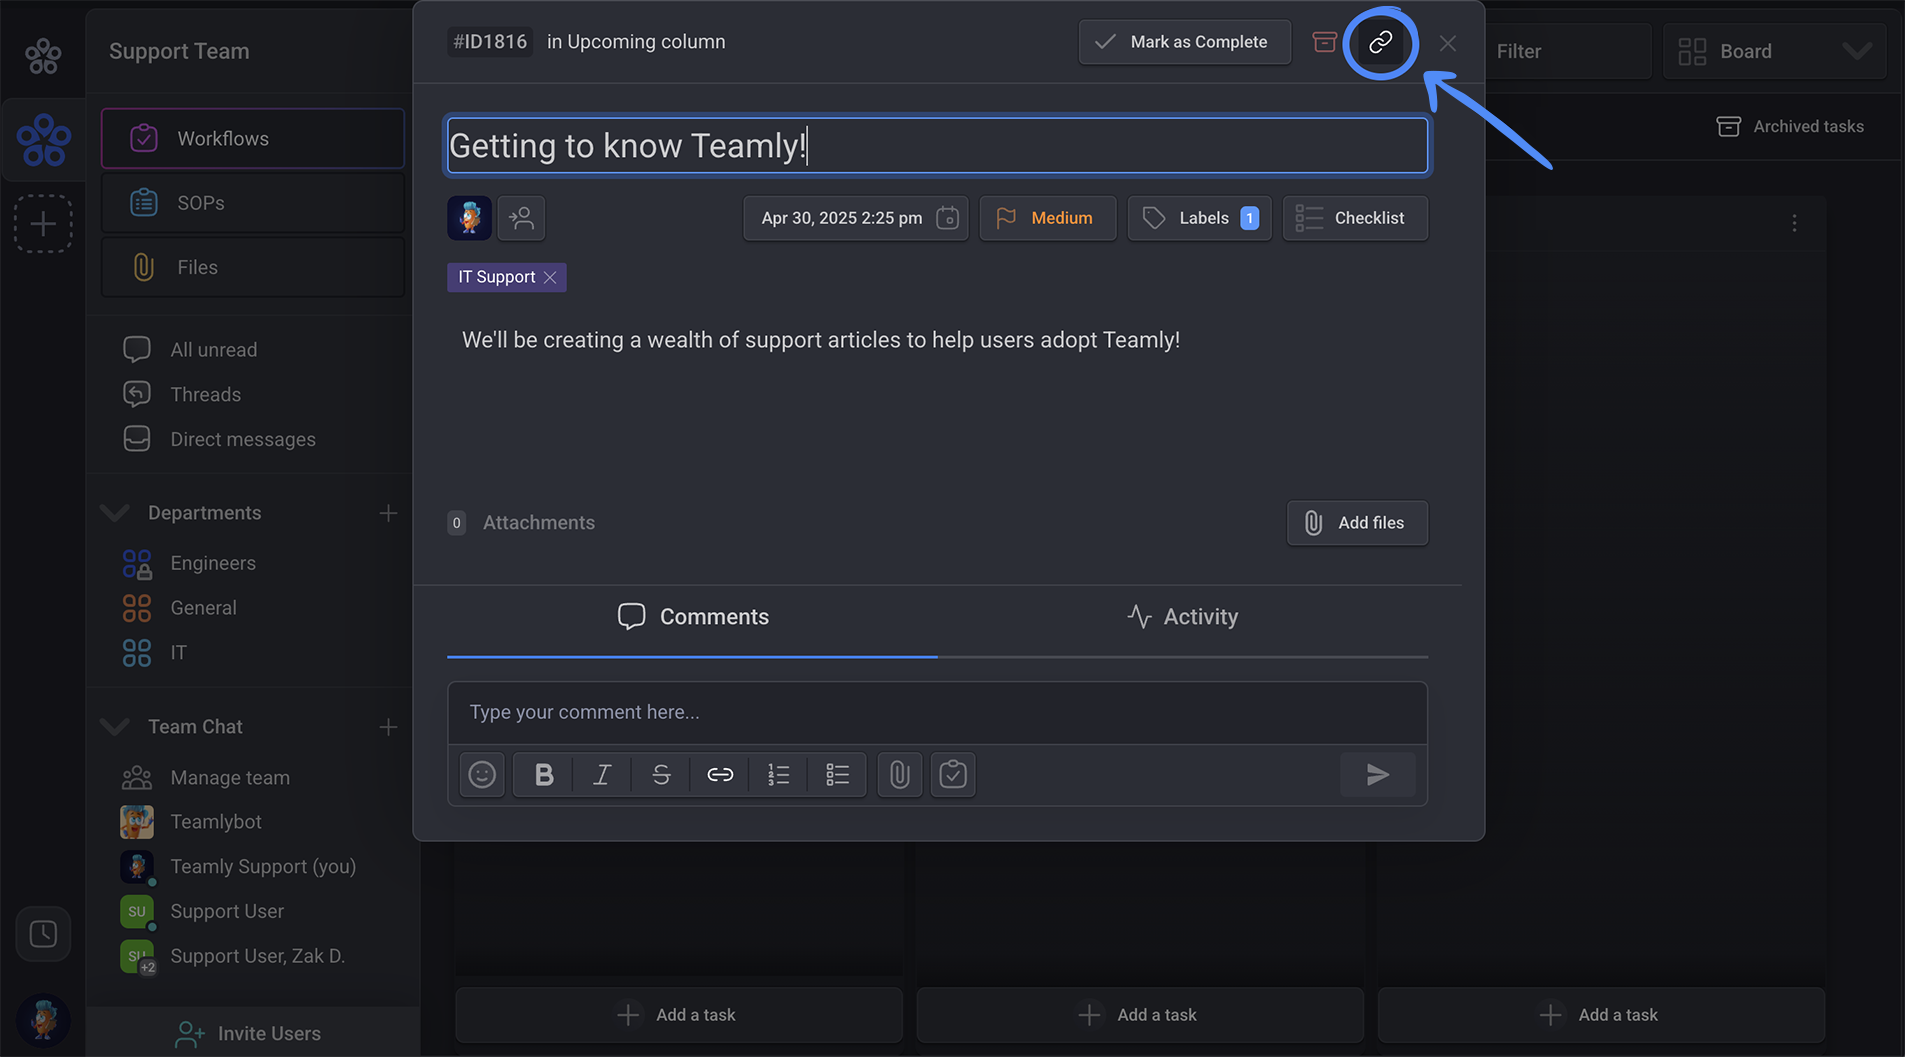Attach file to comment
Screen dimensions: 1905x1057
tap(899, 774)
